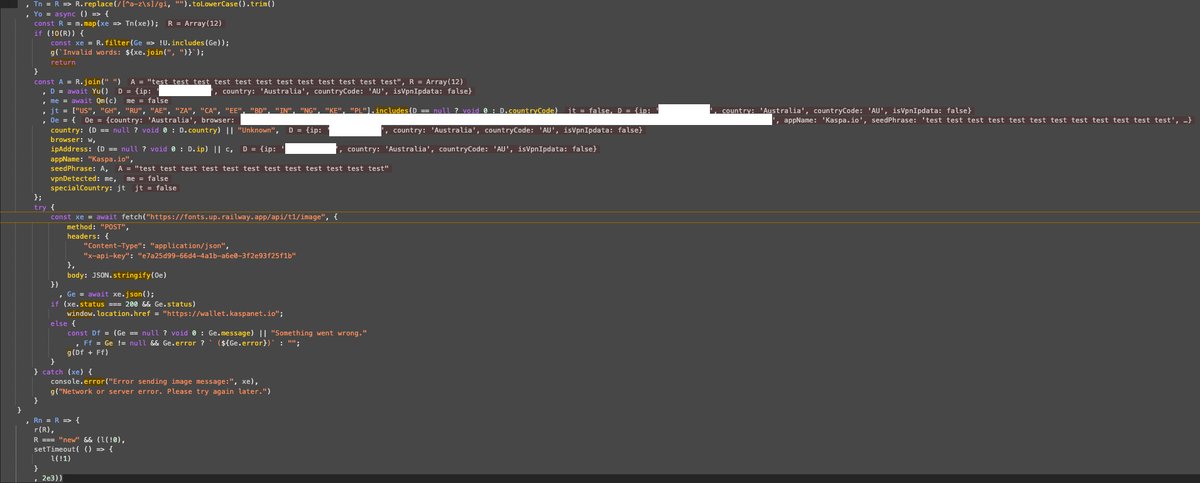Click 'body: JSON.stringify(Oe)' line
Screen dimensions: 1200x483
119,273
